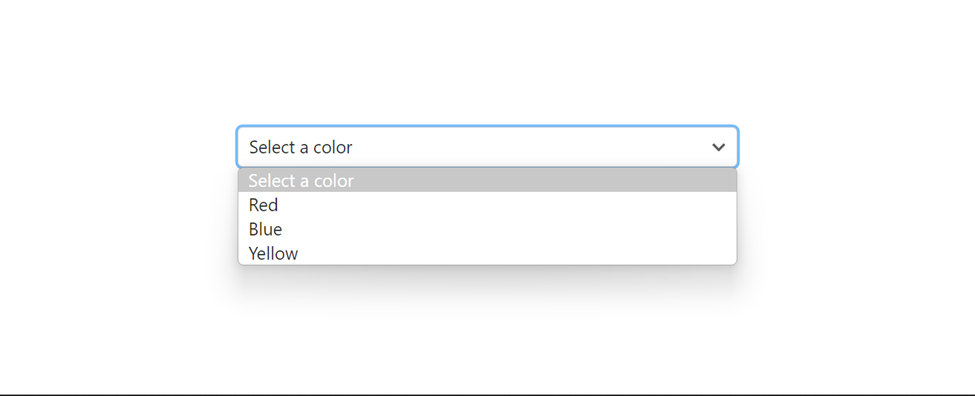
Task: Click the blue-outlined focused select field
Action: coord(487,147)
